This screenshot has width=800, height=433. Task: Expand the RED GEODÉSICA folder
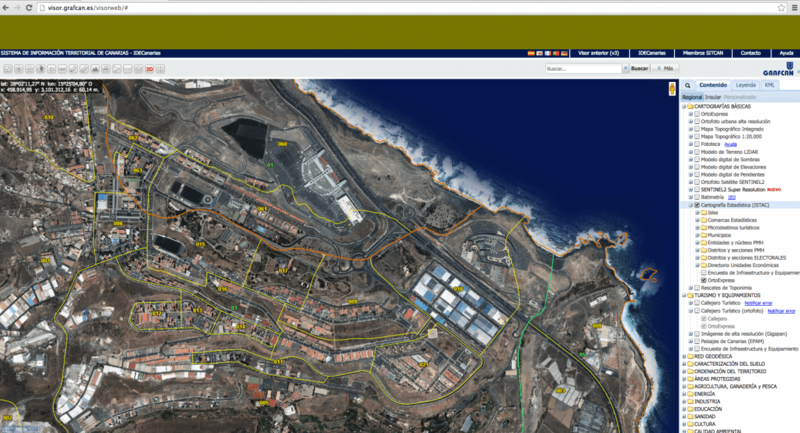tap(684, 356)
